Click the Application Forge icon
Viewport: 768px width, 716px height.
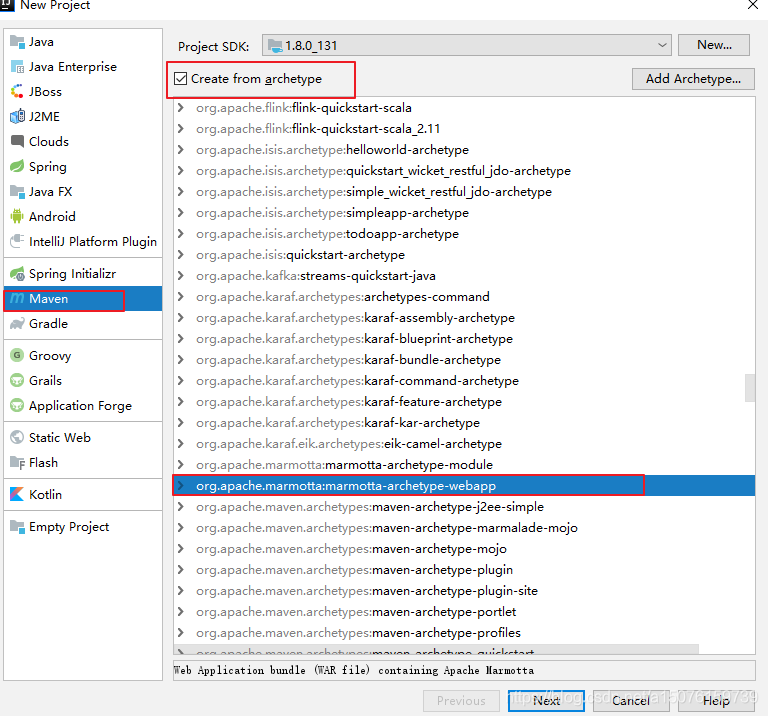(17, 406)
